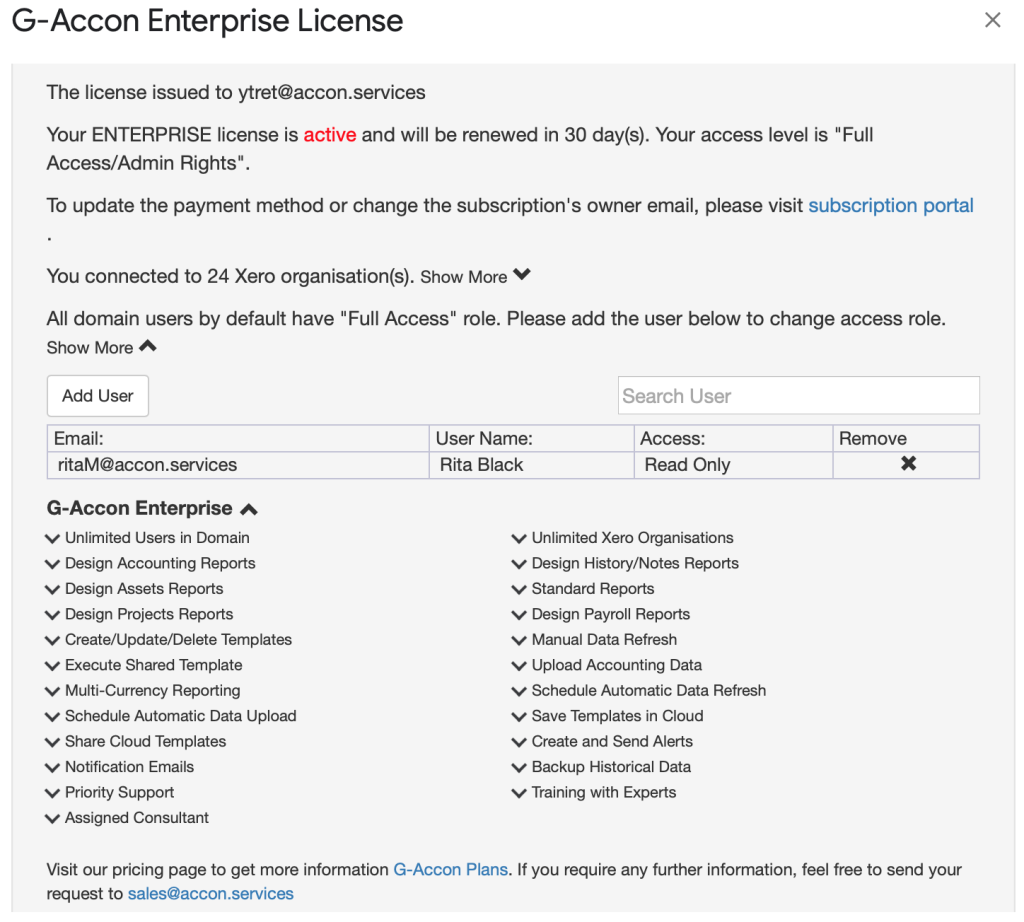Image resolution: width=1024 pixels, height=922 pixels.
Task: Click checkmark next to Training with Experts
Action: (x=519, y=793)
